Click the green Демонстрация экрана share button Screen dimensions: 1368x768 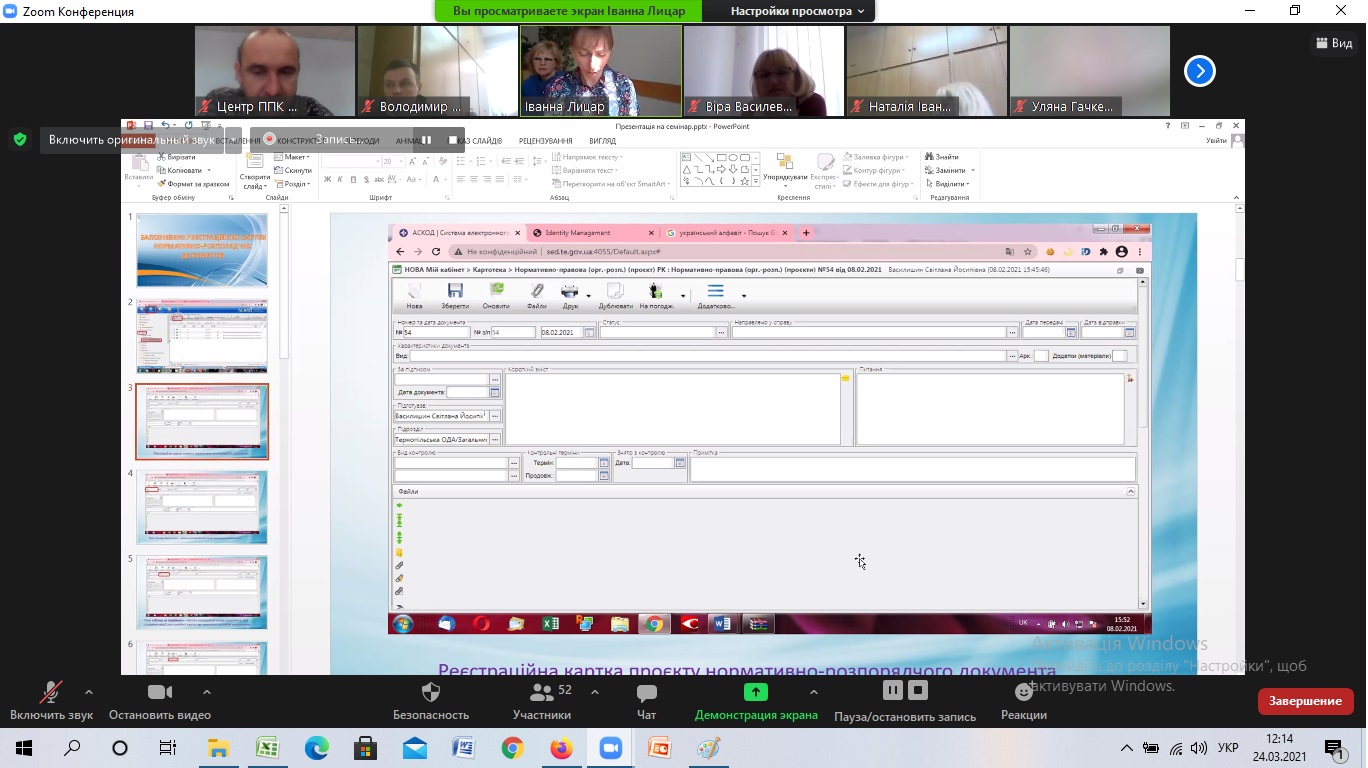(756, 702)
